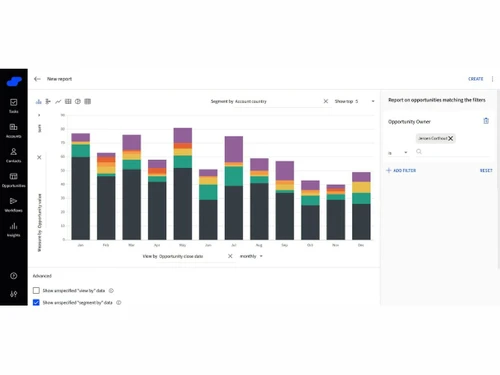Click the purple segment of the Jul bar
Screen dimensions: 500x375
(234, 149)
